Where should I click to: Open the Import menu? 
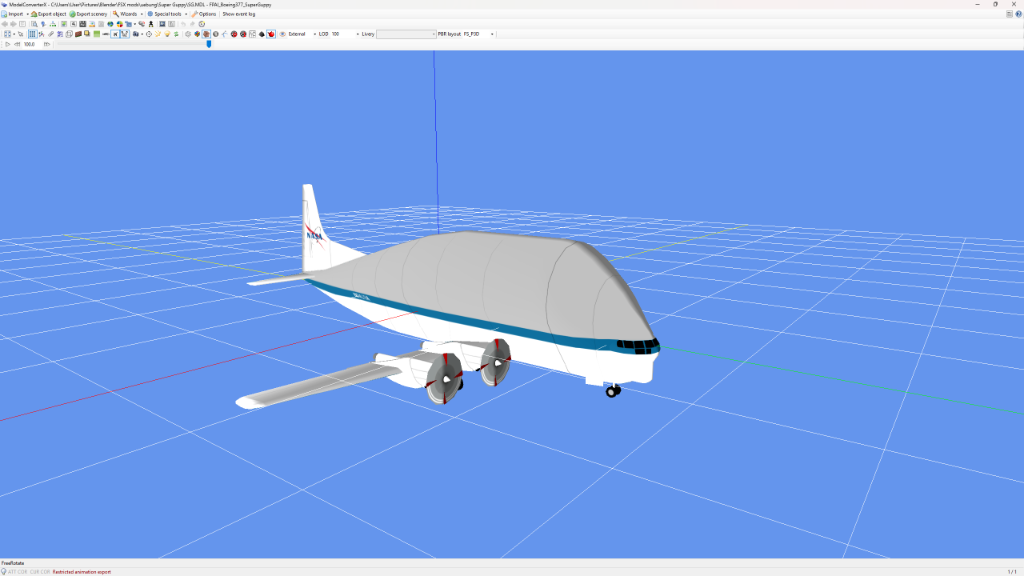point(15,14)
